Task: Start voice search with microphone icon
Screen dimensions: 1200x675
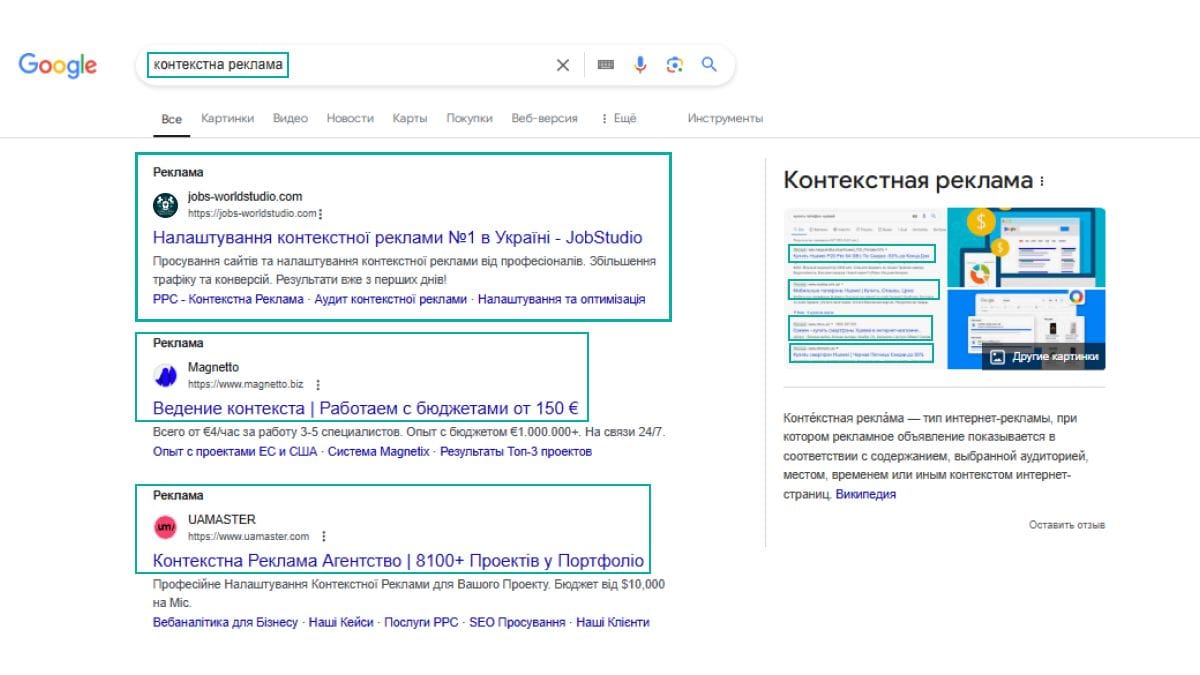Action: click(640, 65)
